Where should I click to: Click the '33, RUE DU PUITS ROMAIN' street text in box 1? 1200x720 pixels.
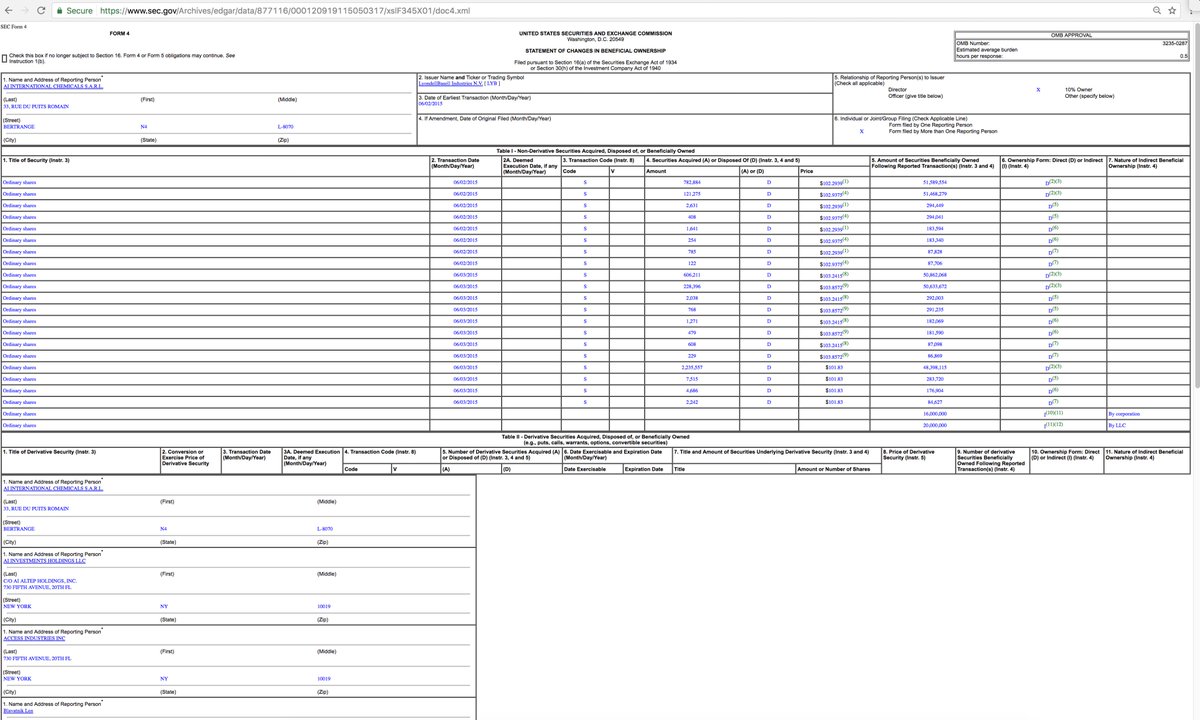click(x=37, y=106)
